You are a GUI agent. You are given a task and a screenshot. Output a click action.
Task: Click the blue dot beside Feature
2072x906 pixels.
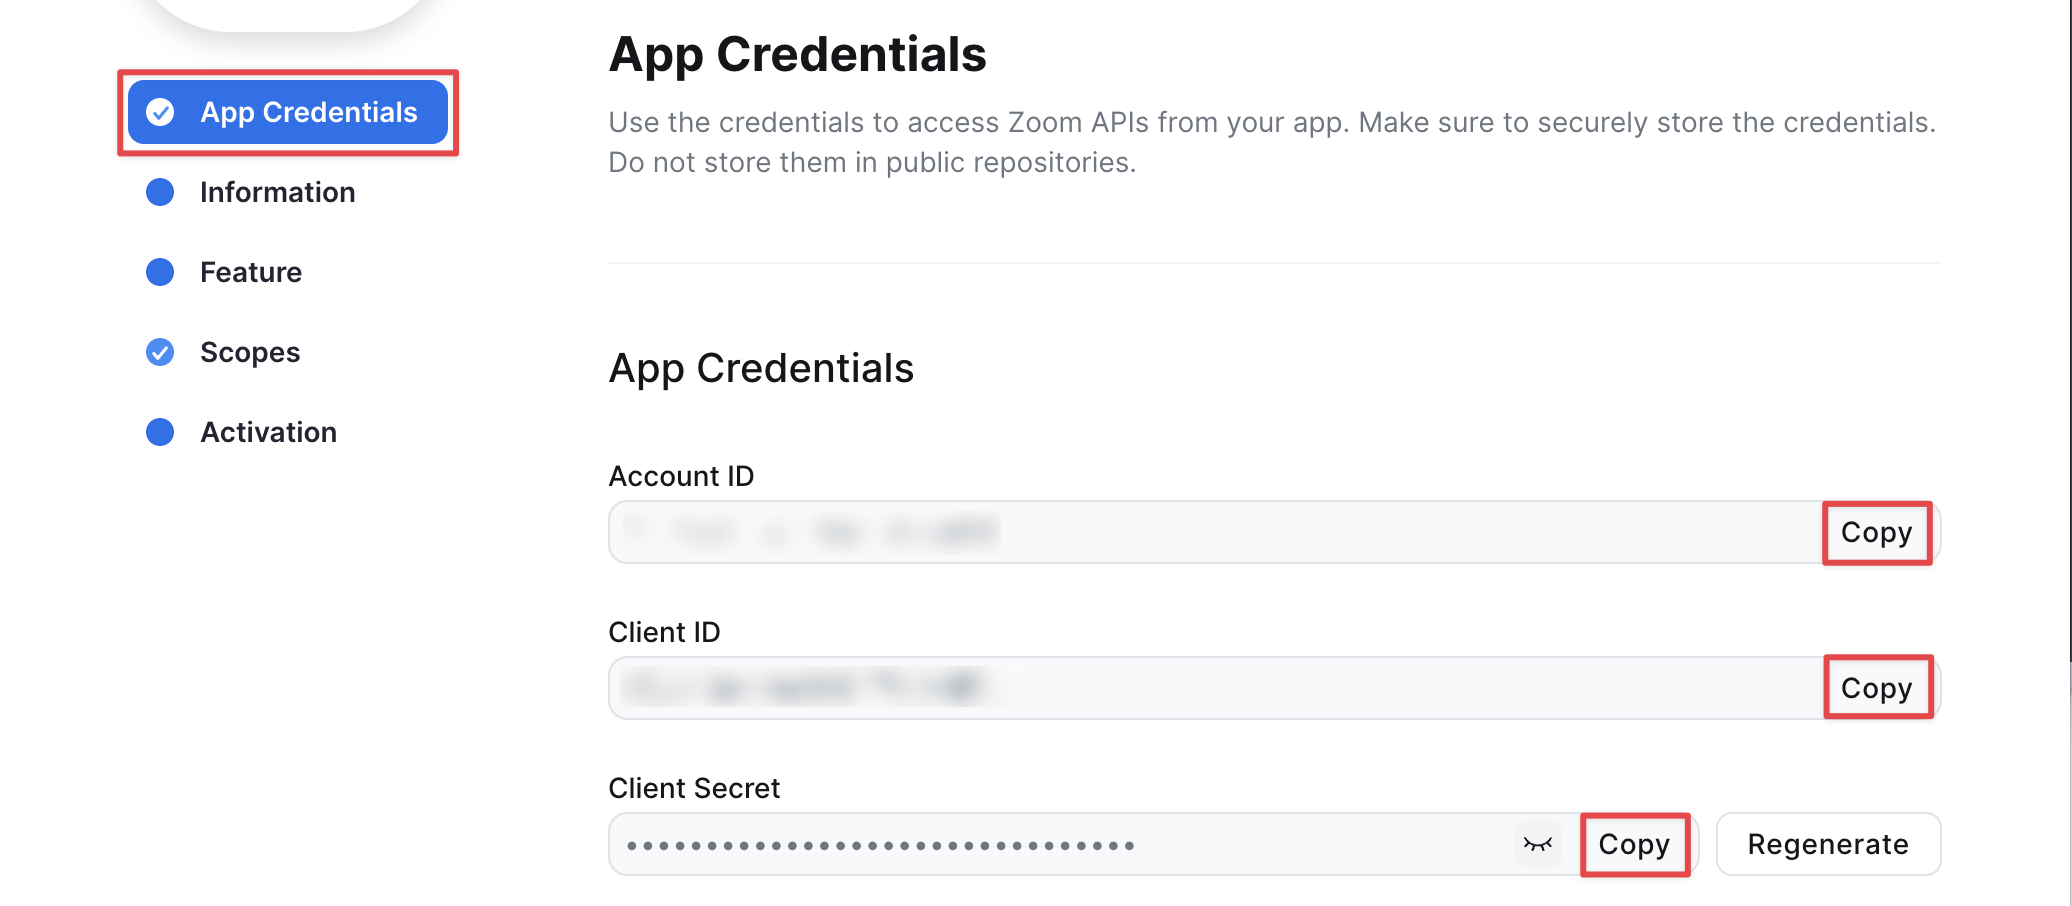tap(160, 272)
